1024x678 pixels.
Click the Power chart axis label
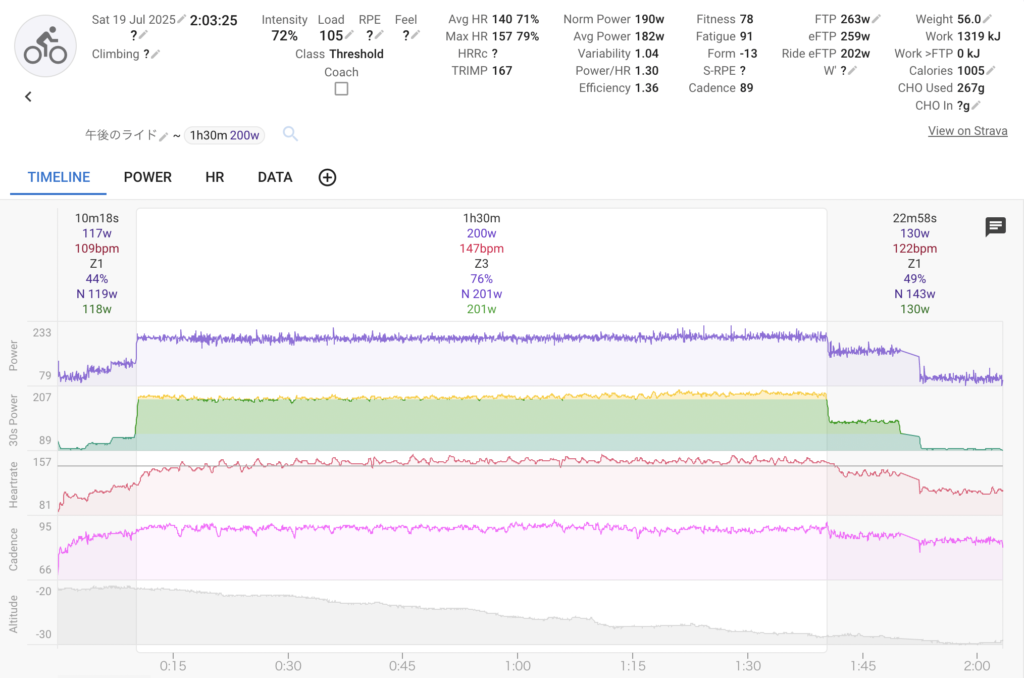coord(13,355)
